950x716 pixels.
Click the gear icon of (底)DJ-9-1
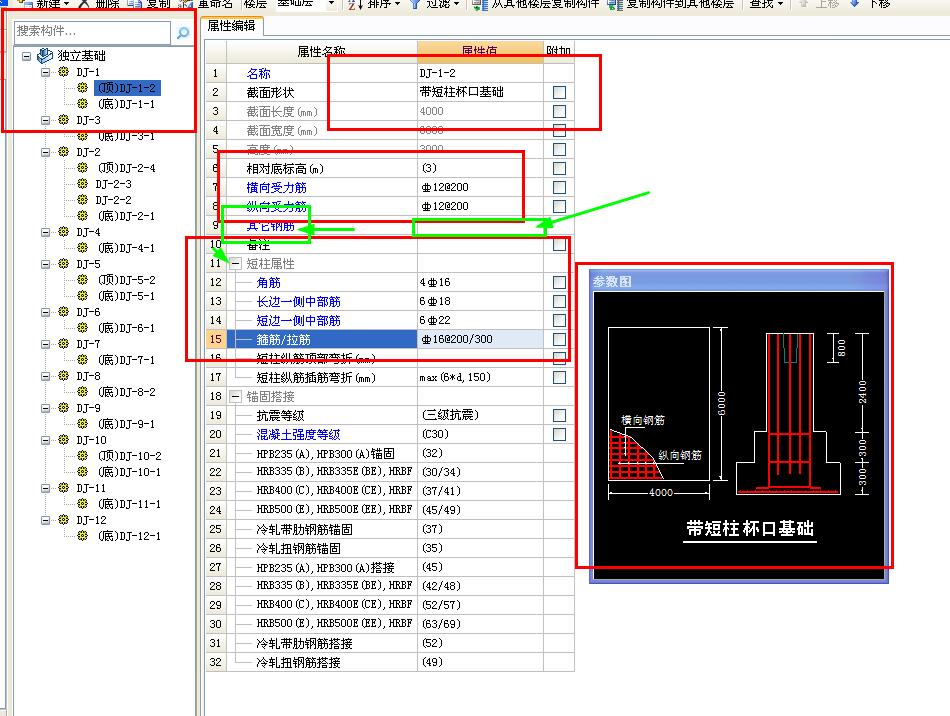coord(82,424)
